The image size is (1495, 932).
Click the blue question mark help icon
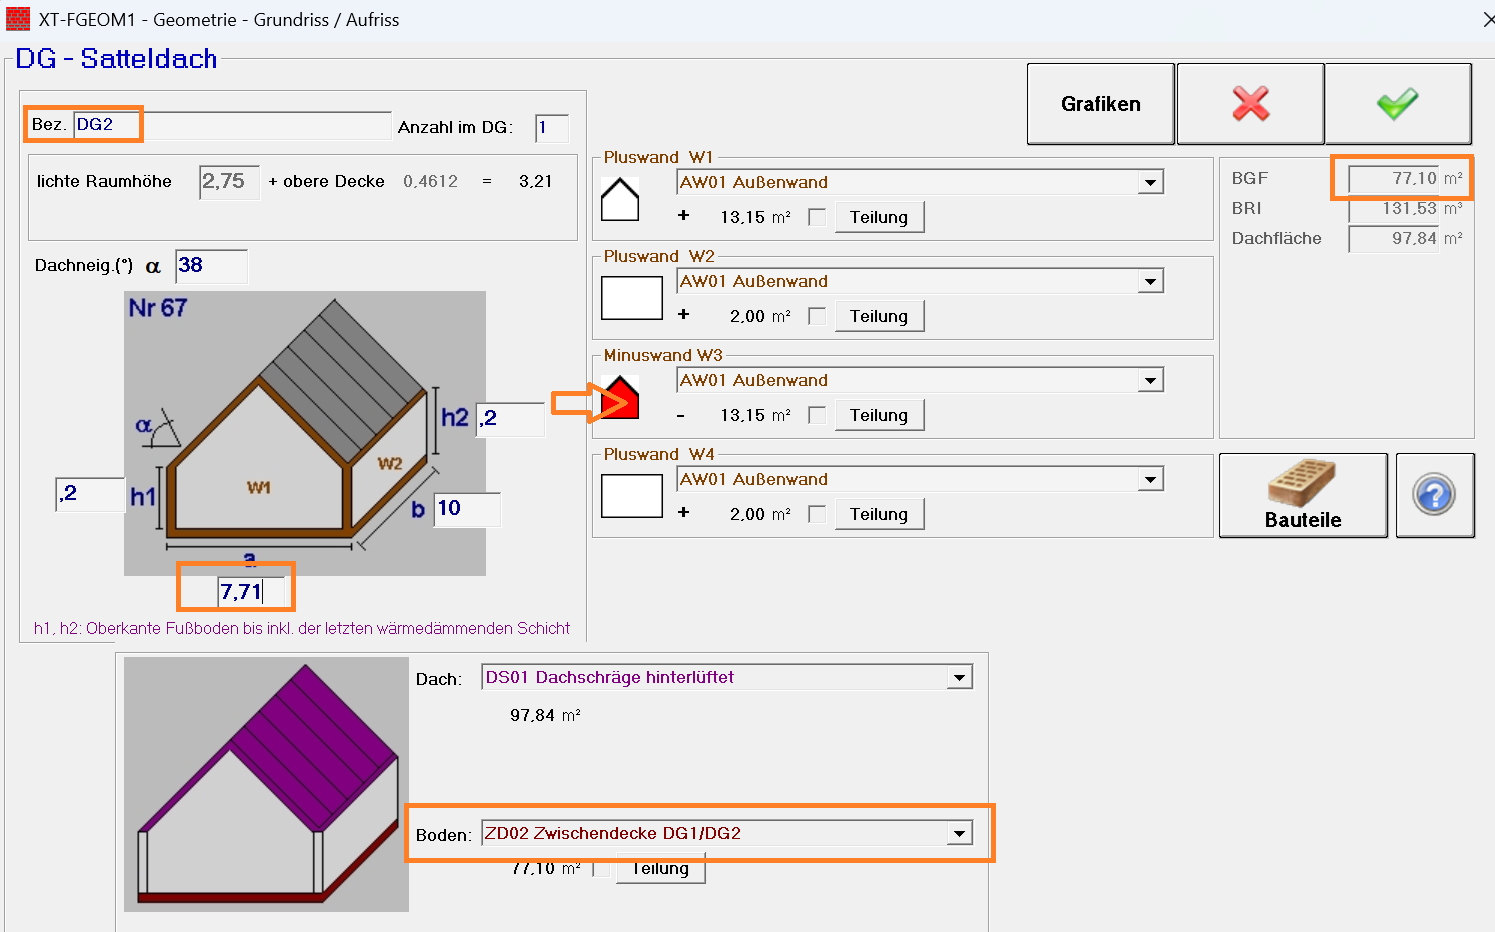click(1434, 496)
